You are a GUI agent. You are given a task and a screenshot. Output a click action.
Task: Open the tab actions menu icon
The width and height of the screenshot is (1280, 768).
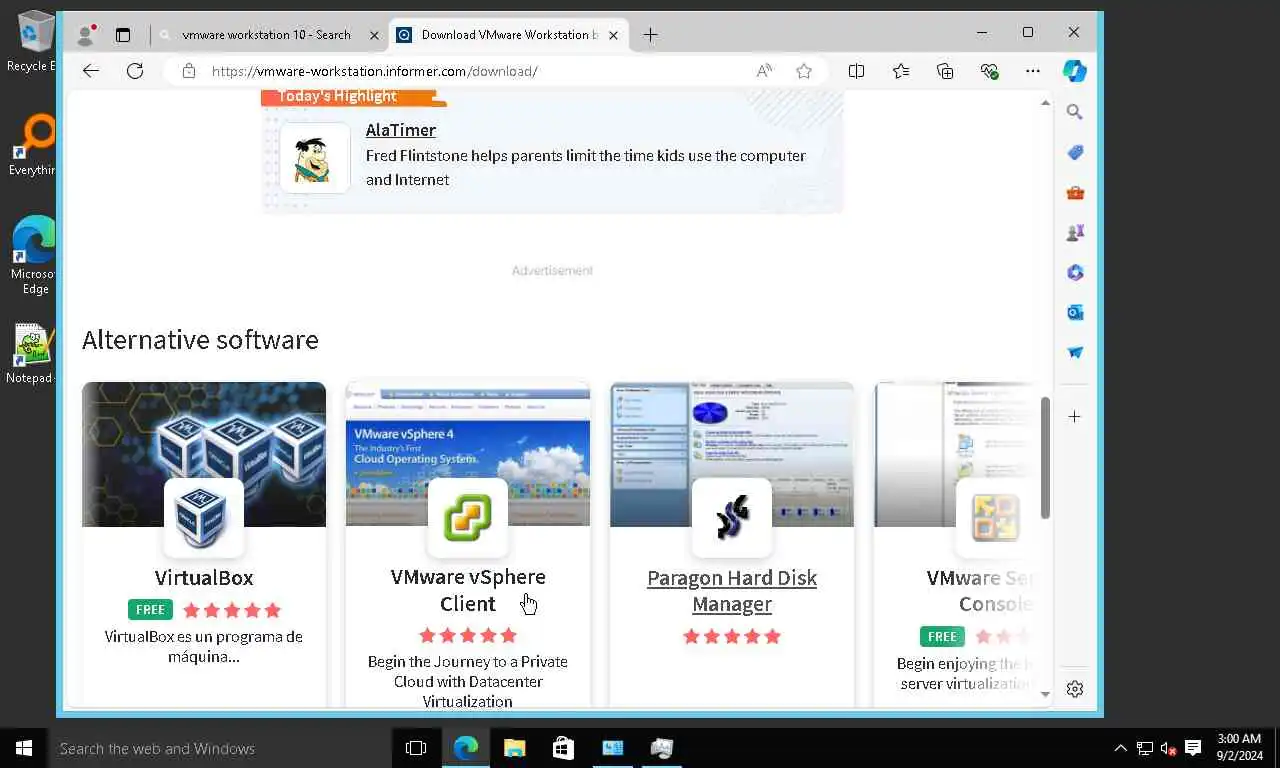tap(123, 35)
